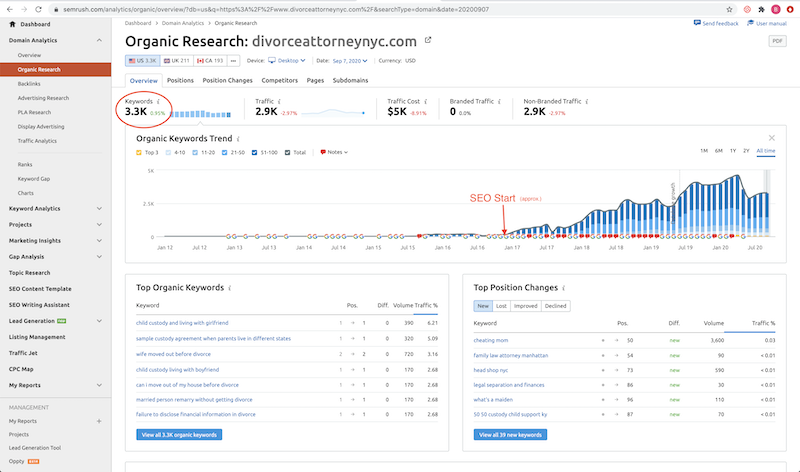Click the plus icon beside My Reports in Management
Image resolution: width=800 pixels, height=472 pixels.
[x=99, y=421]
